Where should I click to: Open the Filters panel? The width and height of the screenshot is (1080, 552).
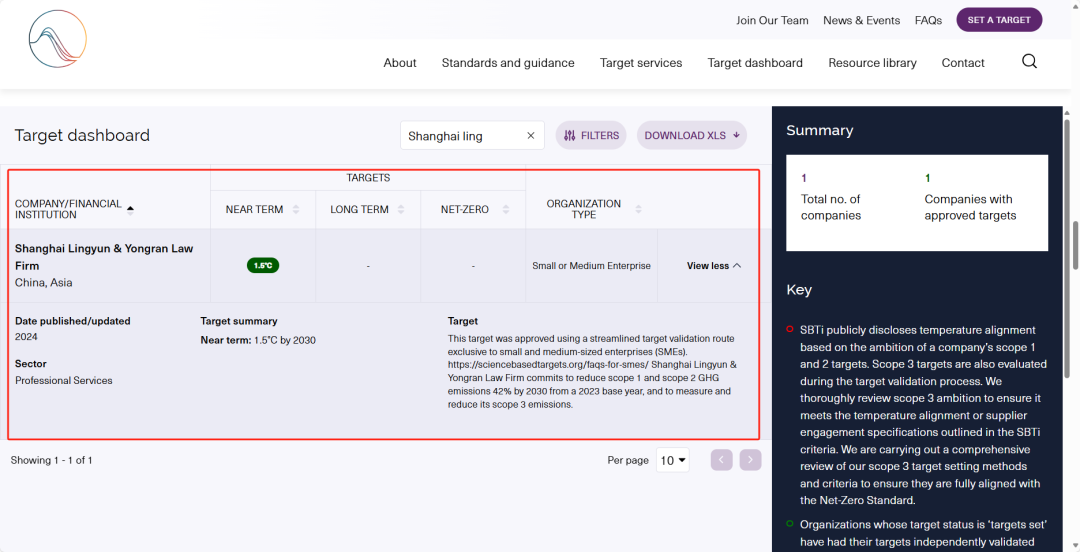(x=591, y=136)
